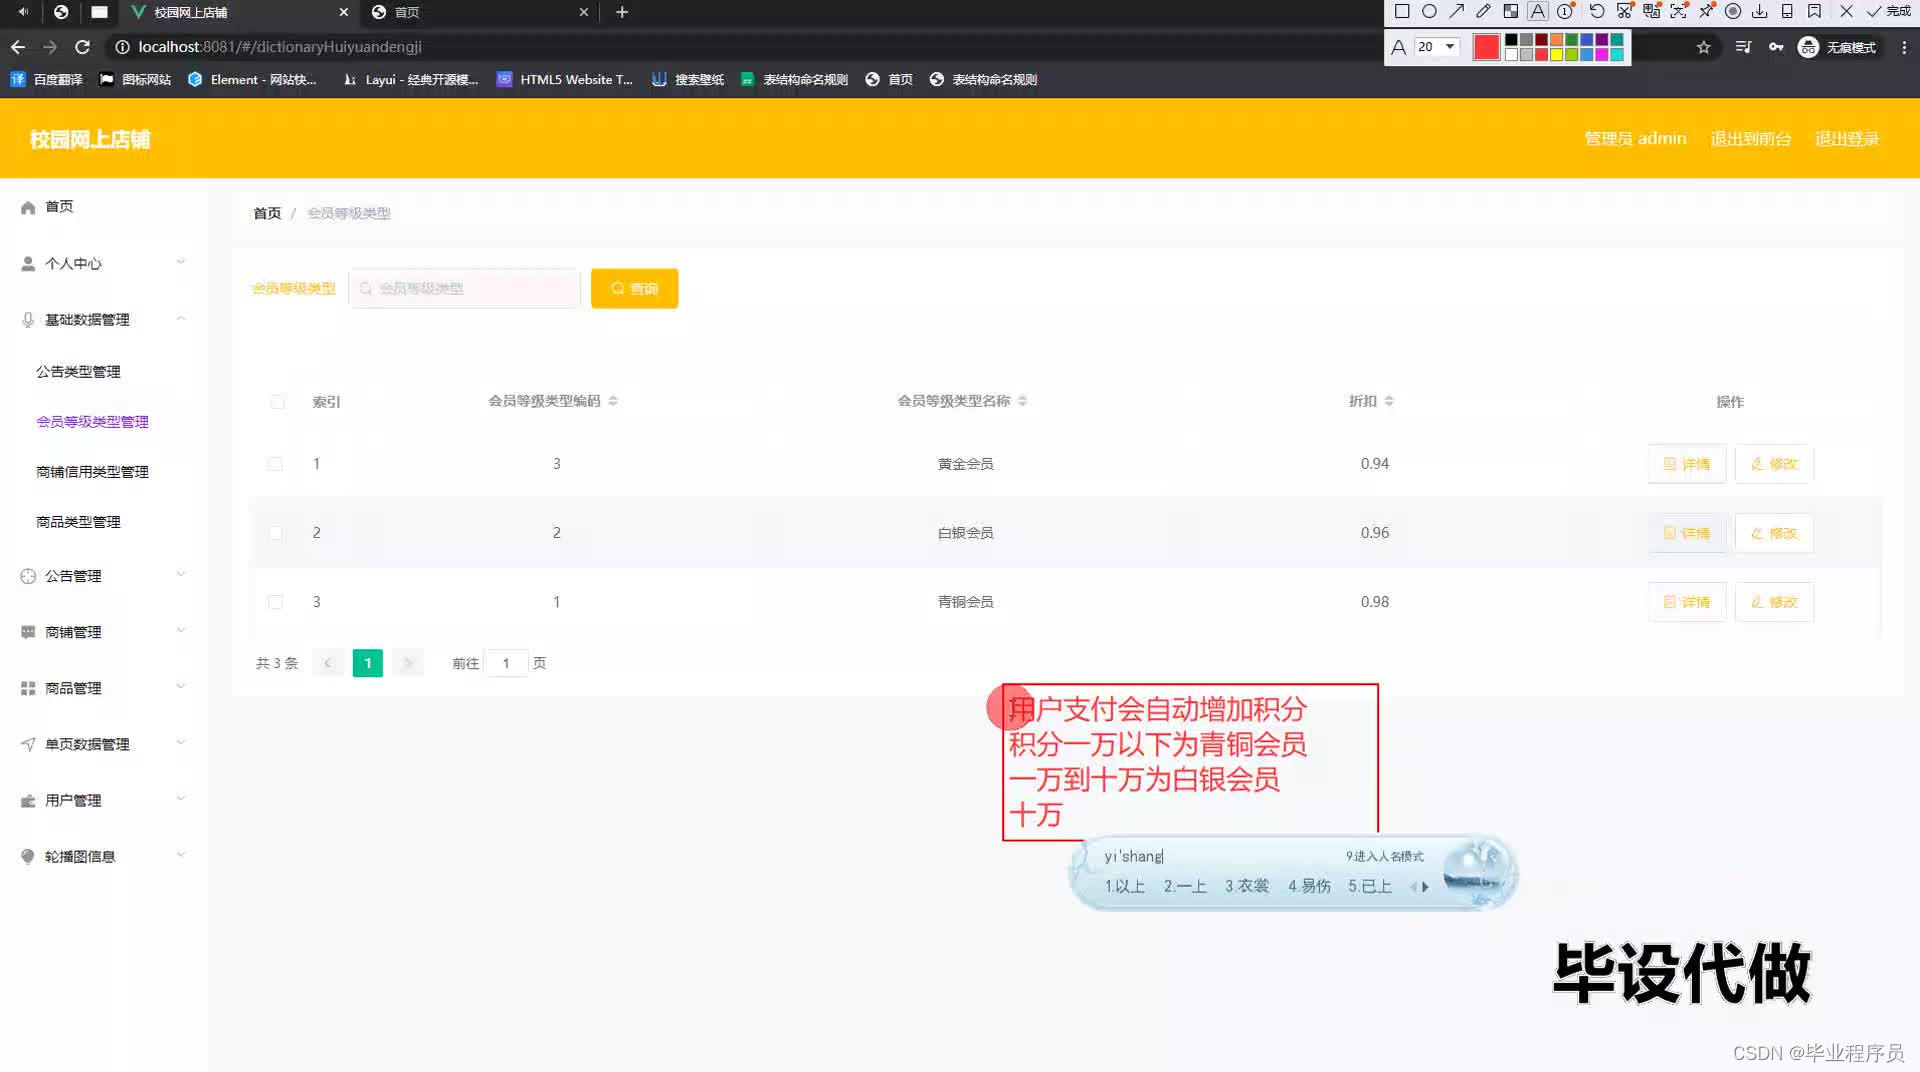Open the font size 20 dropdown
Screen dimensions: 1920x1072
coord(1437,47)
